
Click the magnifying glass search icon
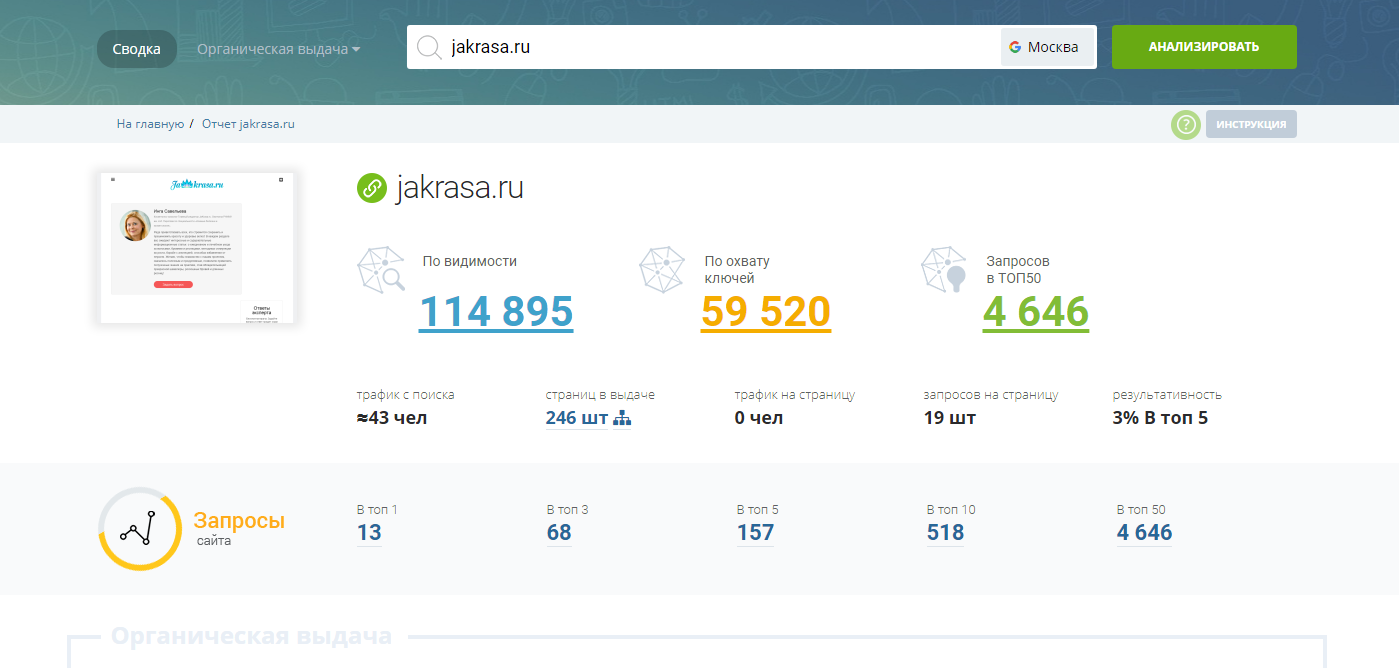[429, 47]
